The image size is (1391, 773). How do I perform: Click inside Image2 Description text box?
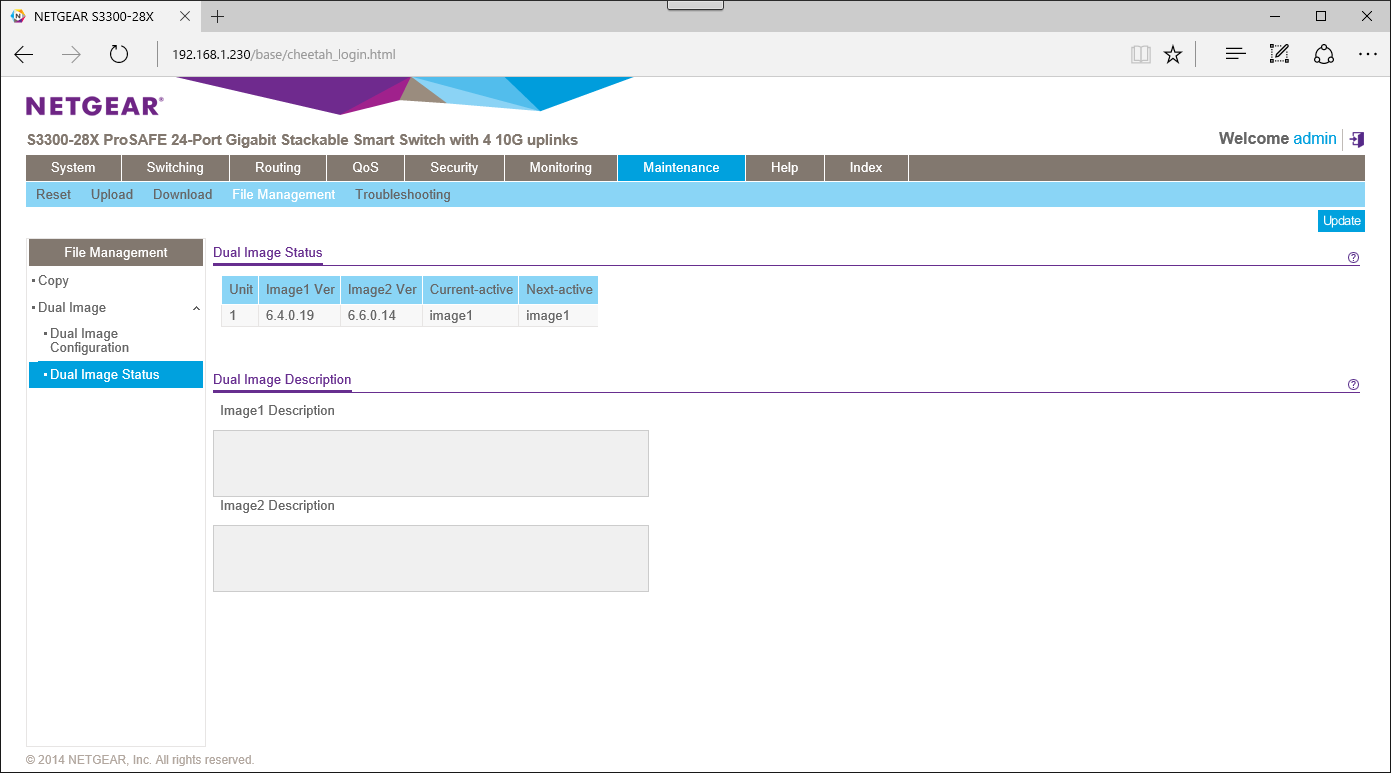pyautogui.click(x=431, y=559)
